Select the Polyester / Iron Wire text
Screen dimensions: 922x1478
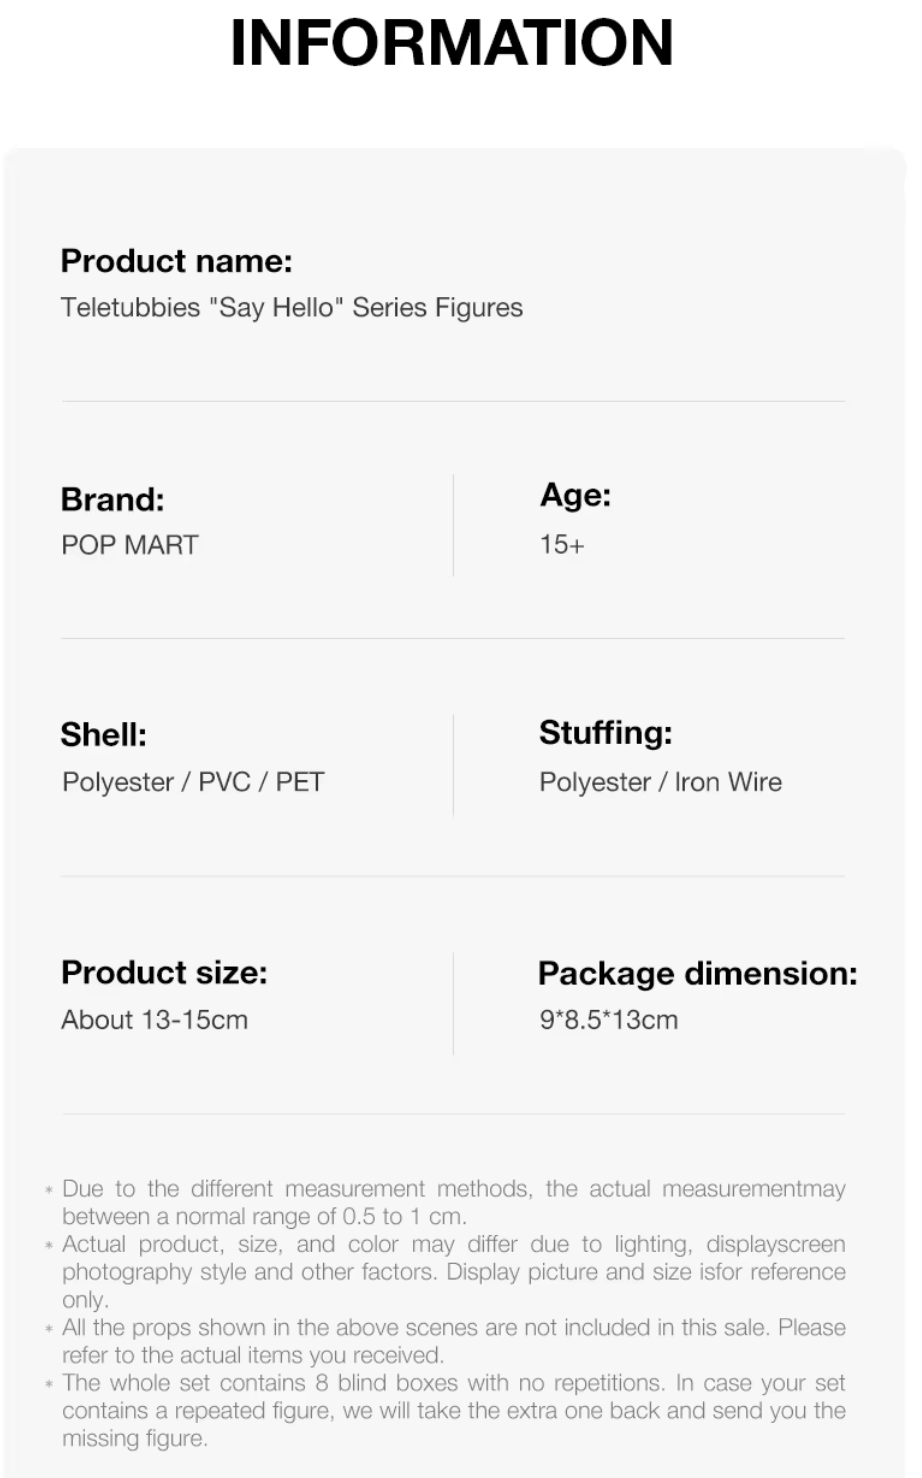(x=660, y=782)
